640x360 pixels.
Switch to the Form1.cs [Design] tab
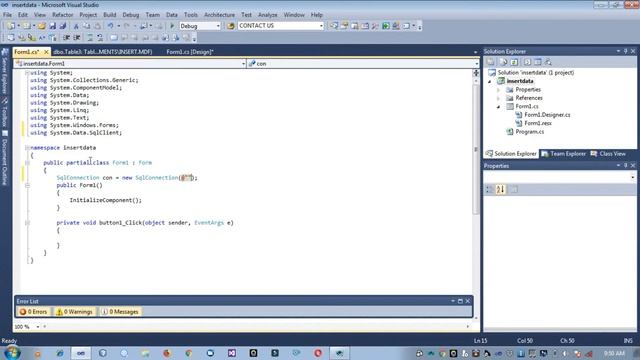pos(190,52)
